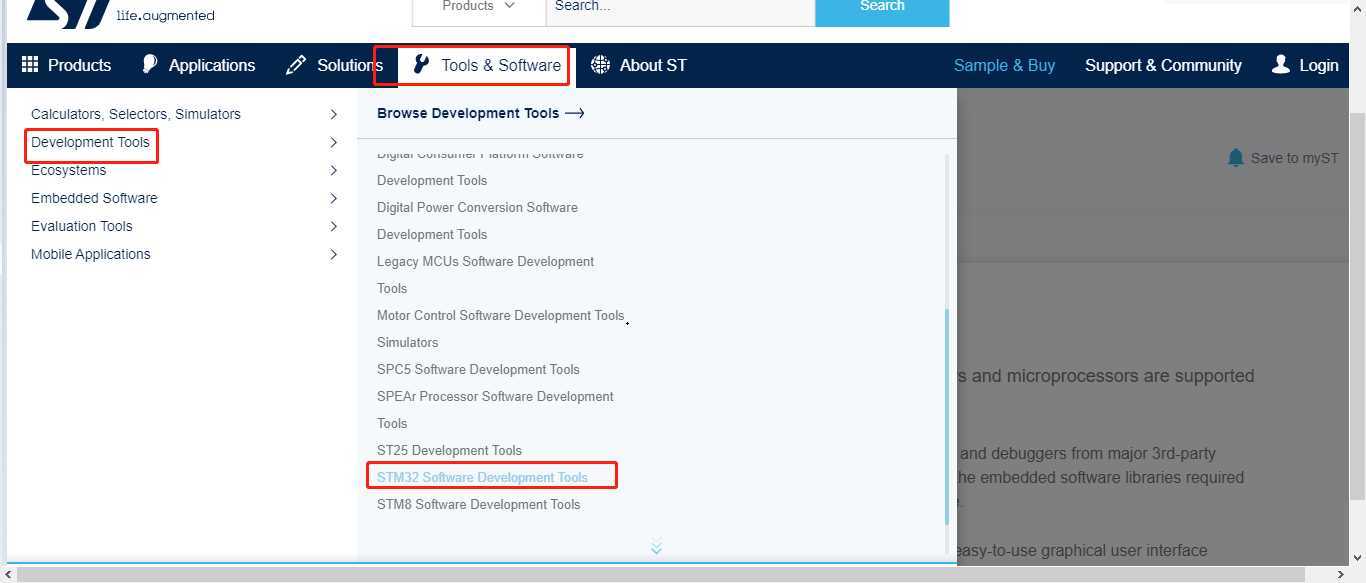
Task: Click the horizontal scrollbar right arrow
Action: (x=1340, y=575)
